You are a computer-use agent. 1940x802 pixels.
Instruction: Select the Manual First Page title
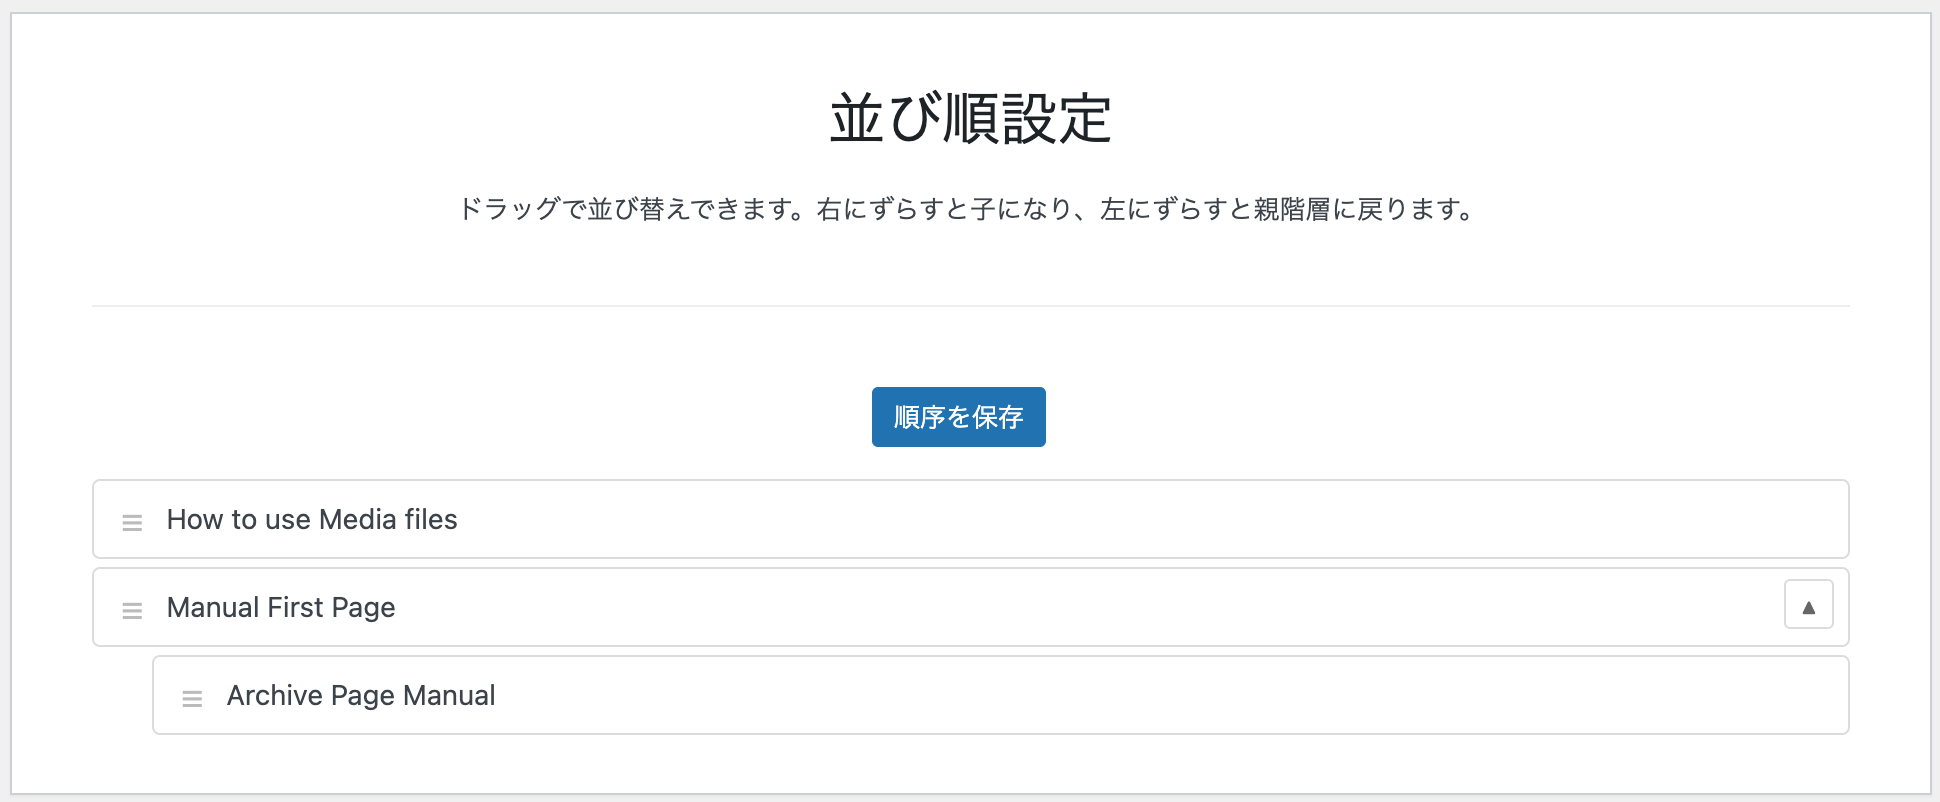(x=281, y=608)
